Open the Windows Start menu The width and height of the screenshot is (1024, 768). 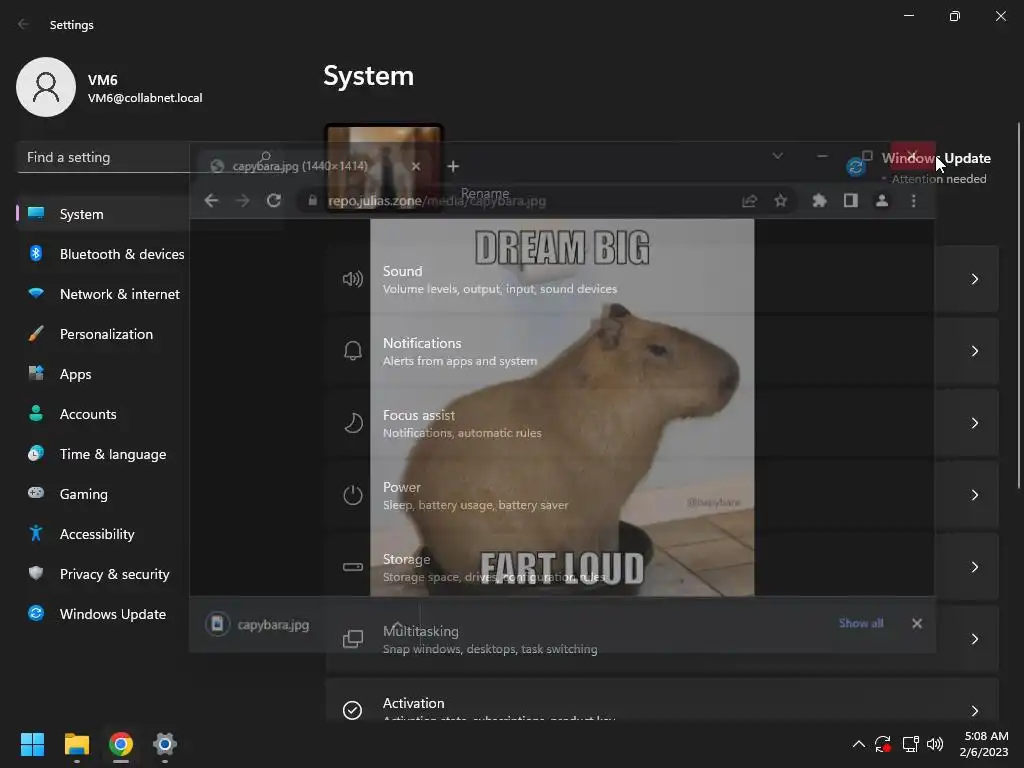point(32,744)
